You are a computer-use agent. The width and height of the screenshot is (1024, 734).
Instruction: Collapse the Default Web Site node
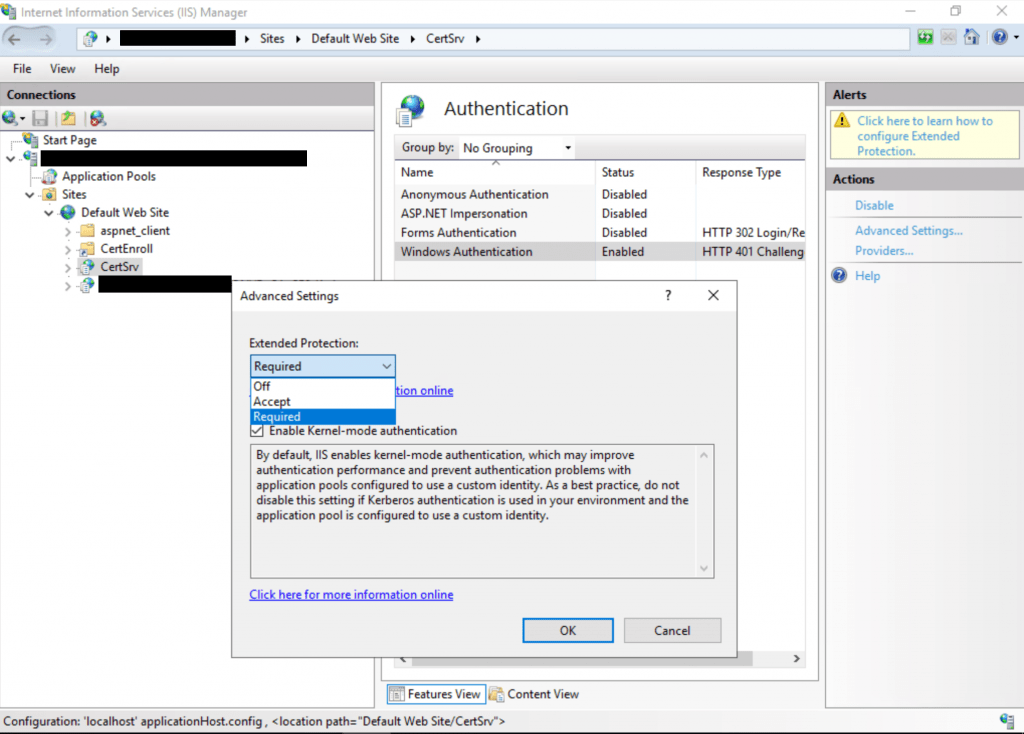(x=48, y=213)
